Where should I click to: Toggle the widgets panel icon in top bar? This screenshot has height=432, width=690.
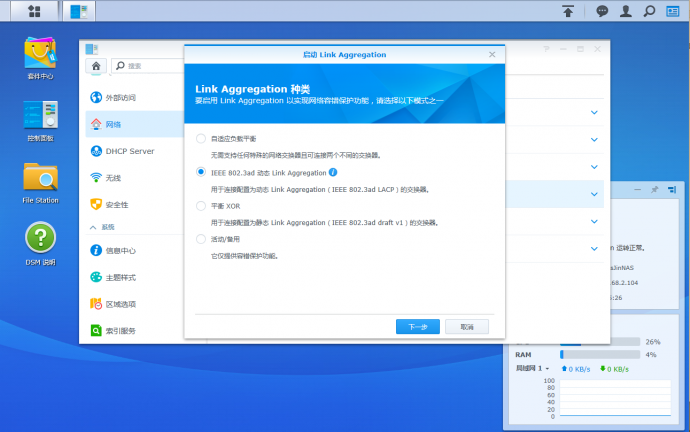[672, 11]
